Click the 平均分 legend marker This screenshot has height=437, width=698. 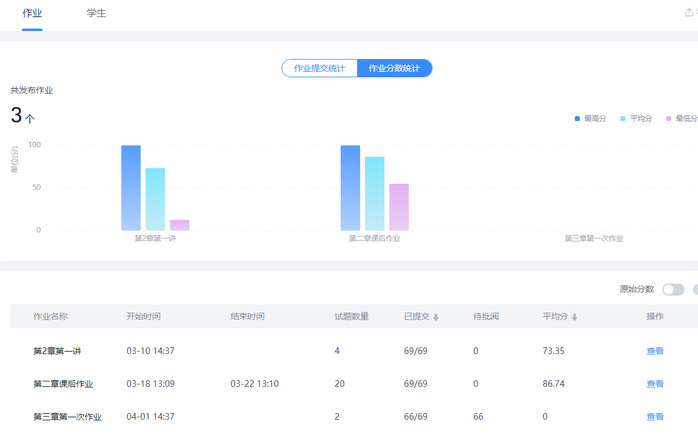623,118
